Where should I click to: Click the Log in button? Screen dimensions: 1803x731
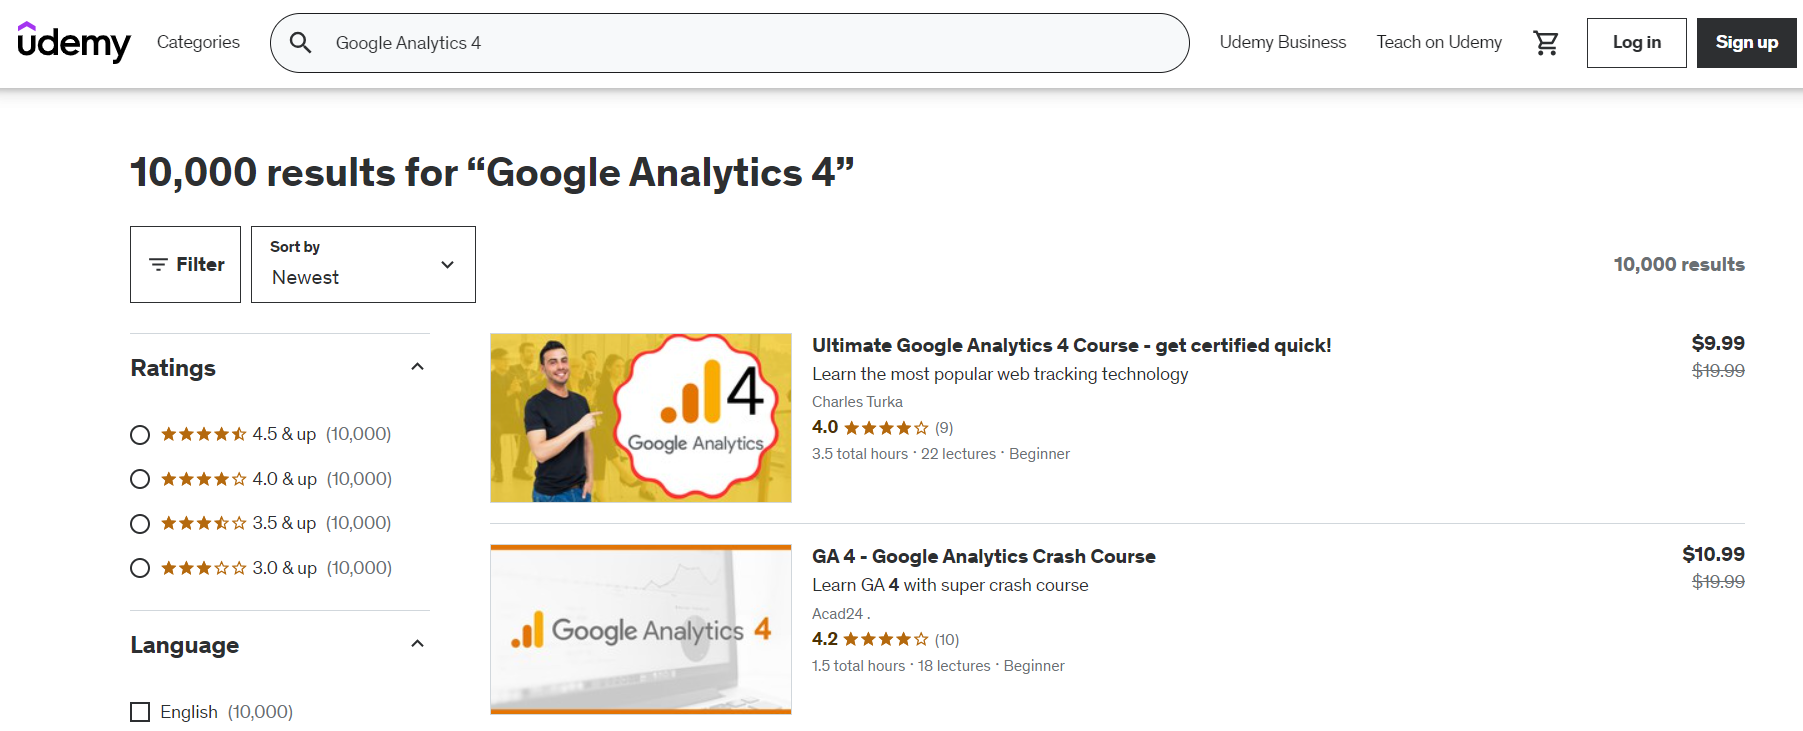coord(1636,42)
